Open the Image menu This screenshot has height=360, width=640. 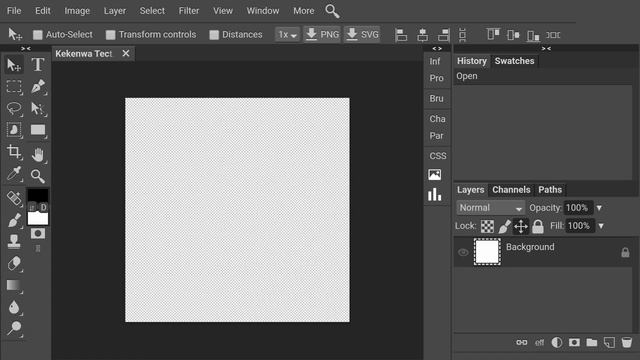77,11
